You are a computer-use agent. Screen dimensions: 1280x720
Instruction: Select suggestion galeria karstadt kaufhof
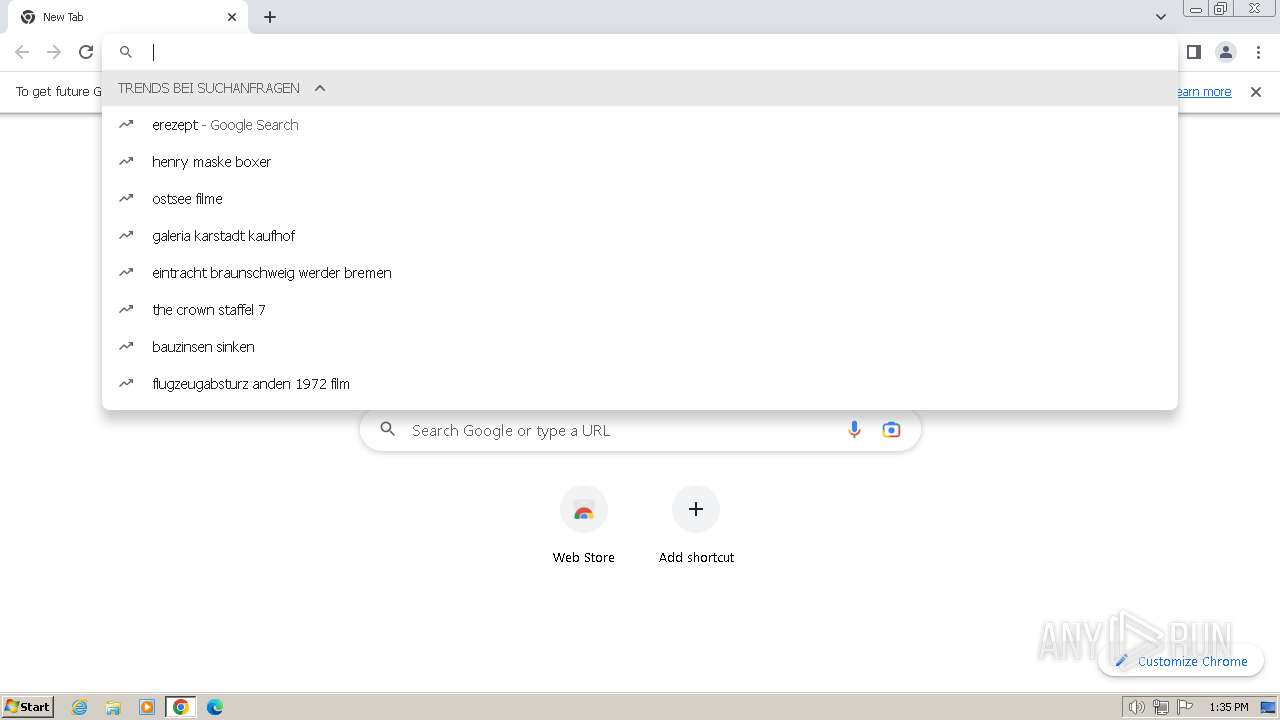[640, 236]
